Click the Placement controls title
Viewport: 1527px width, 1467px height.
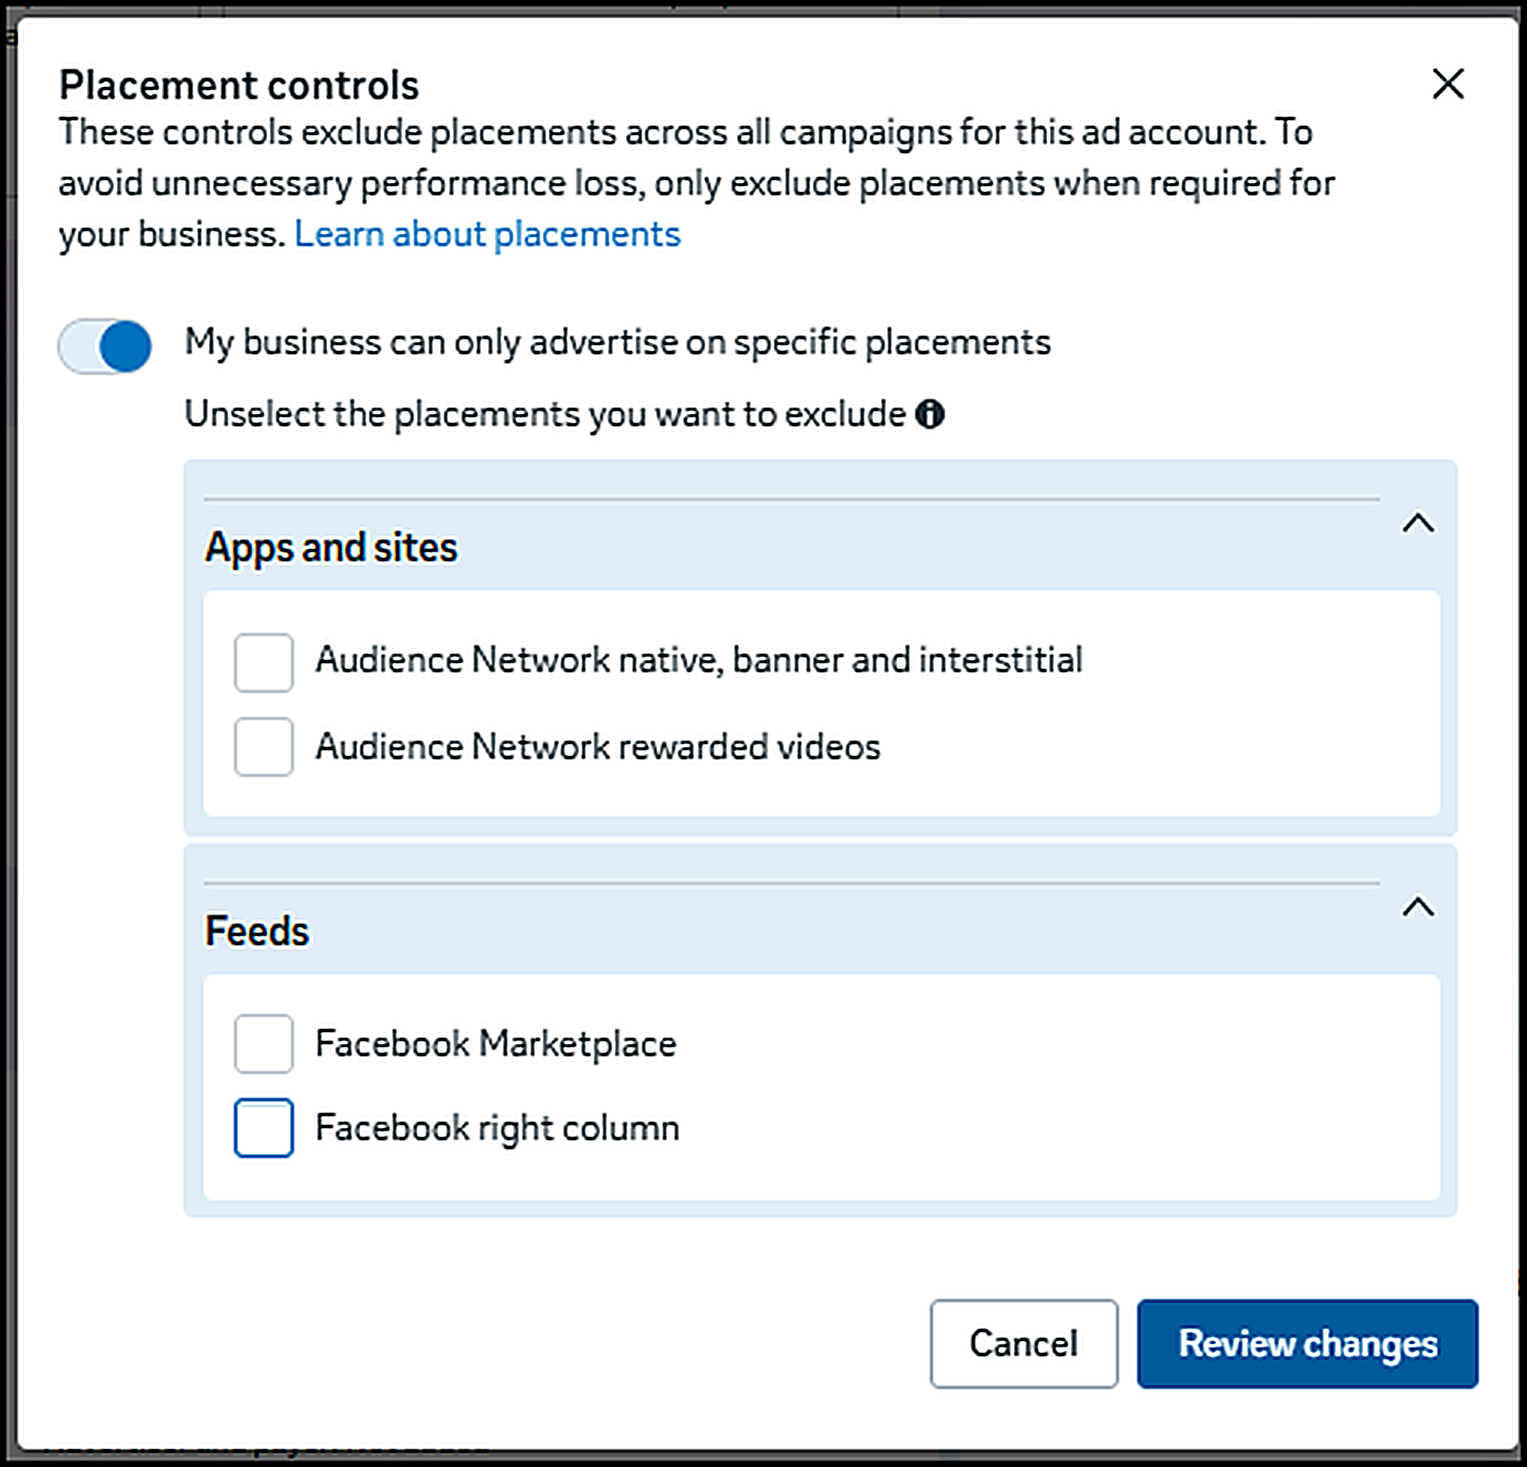coord(239,85)
